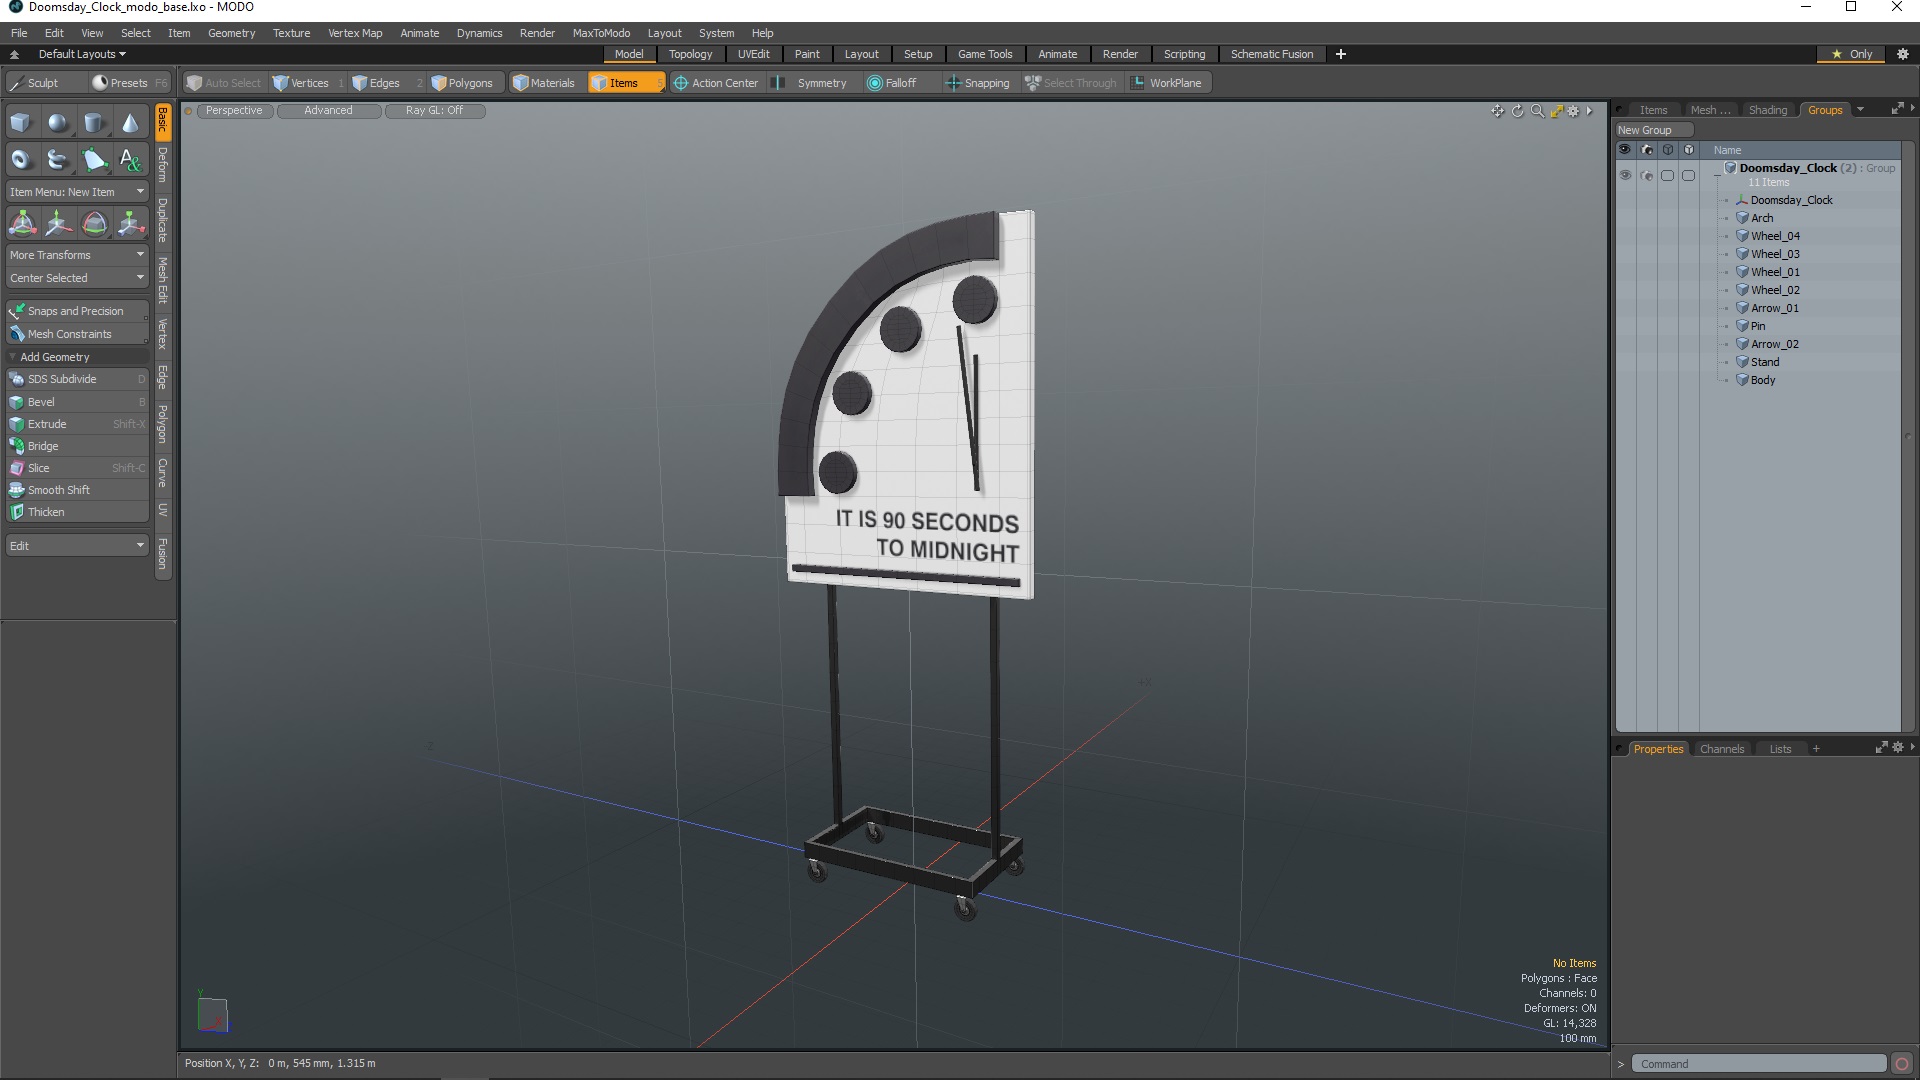Add a cube primitive from the toolbox
The image size is (1920, 1080).
click(x=21, y=123)
